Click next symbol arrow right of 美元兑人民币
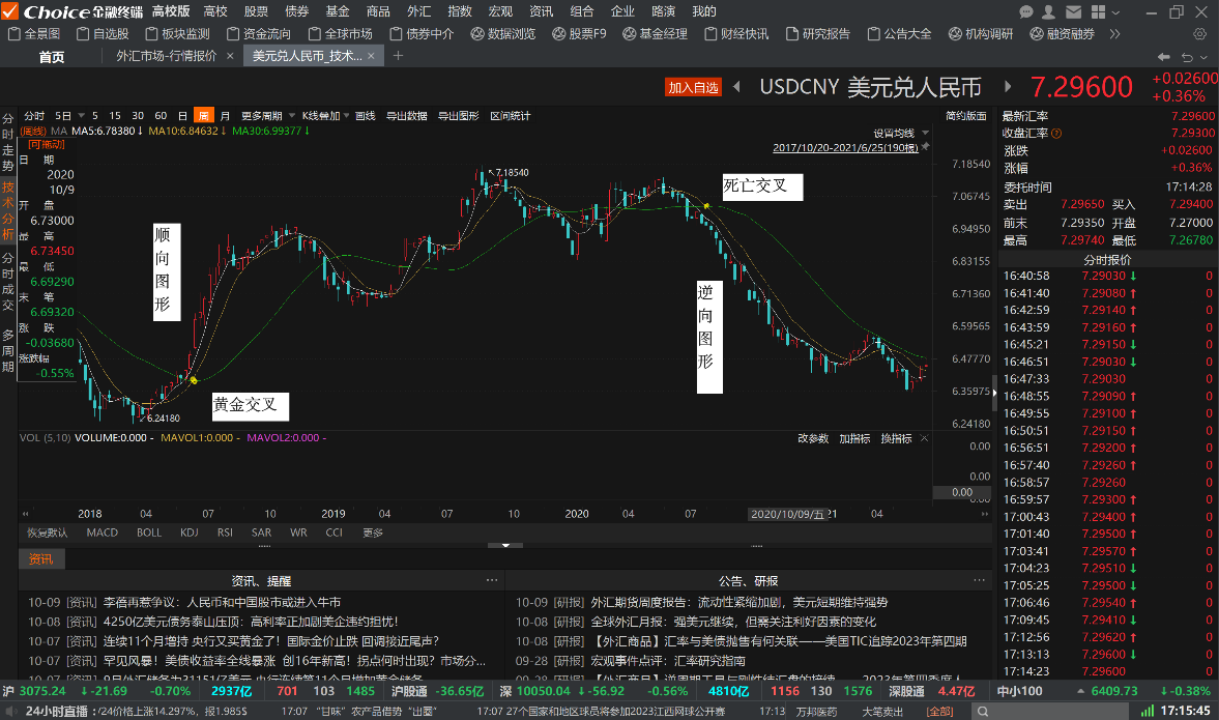The height and width of the screenshot is (720, 1219). click(1008, 87)
